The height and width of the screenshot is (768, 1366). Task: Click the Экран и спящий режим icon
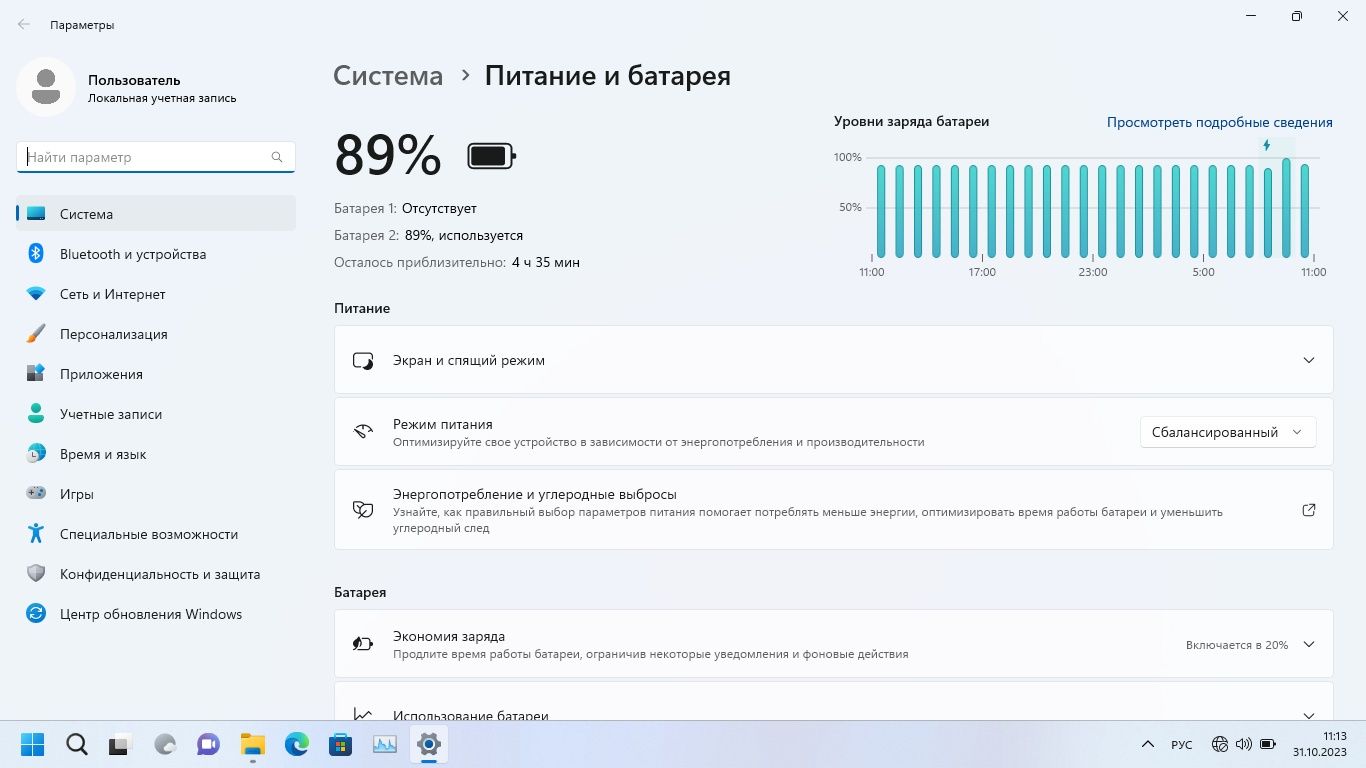tap(363, 360)
